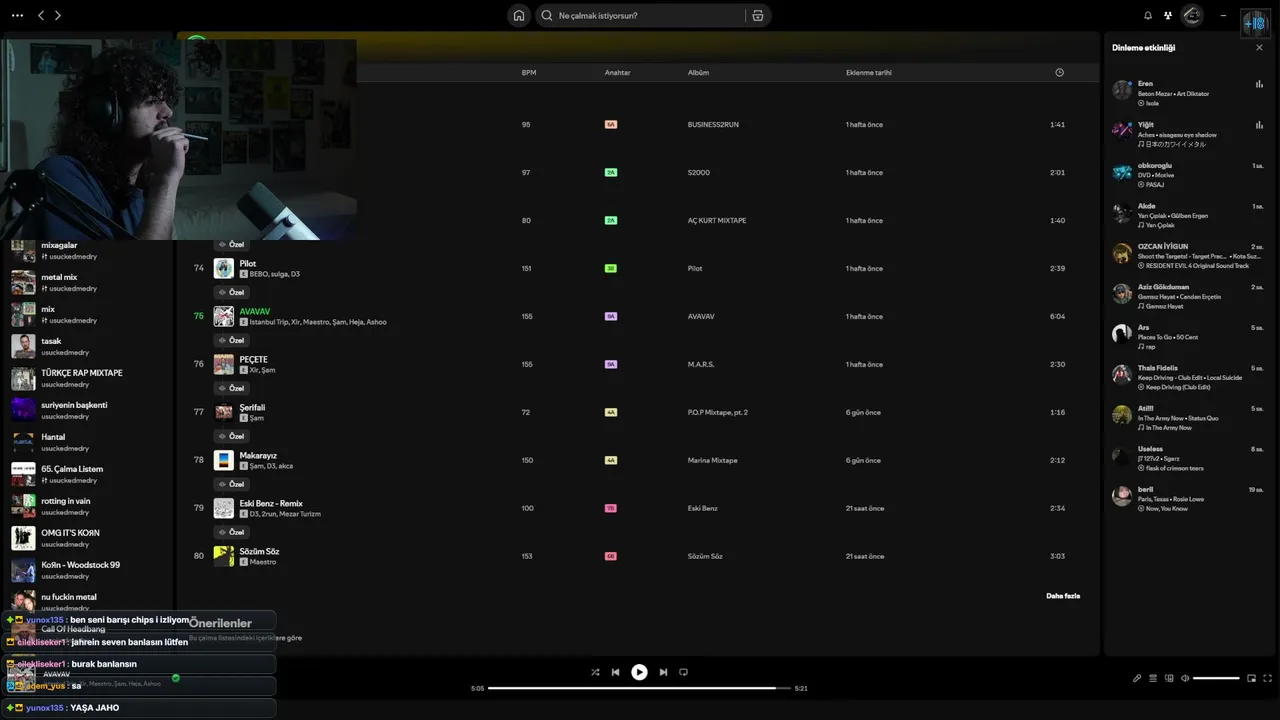Open the M.A.R.S. album link
The width and height of the screenshot is (1280, 720).
[x=701, y=364]
